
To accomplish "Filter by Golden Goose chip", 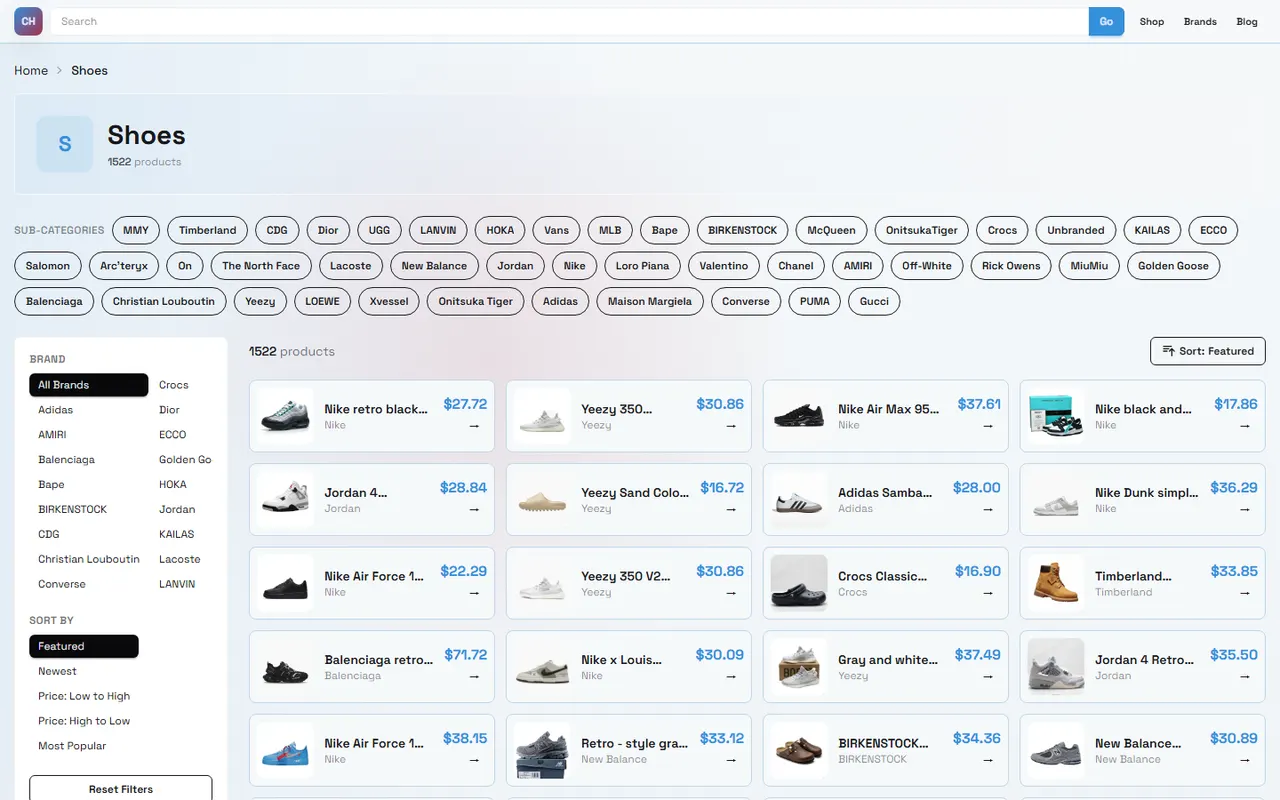I will pos(1173,266).
